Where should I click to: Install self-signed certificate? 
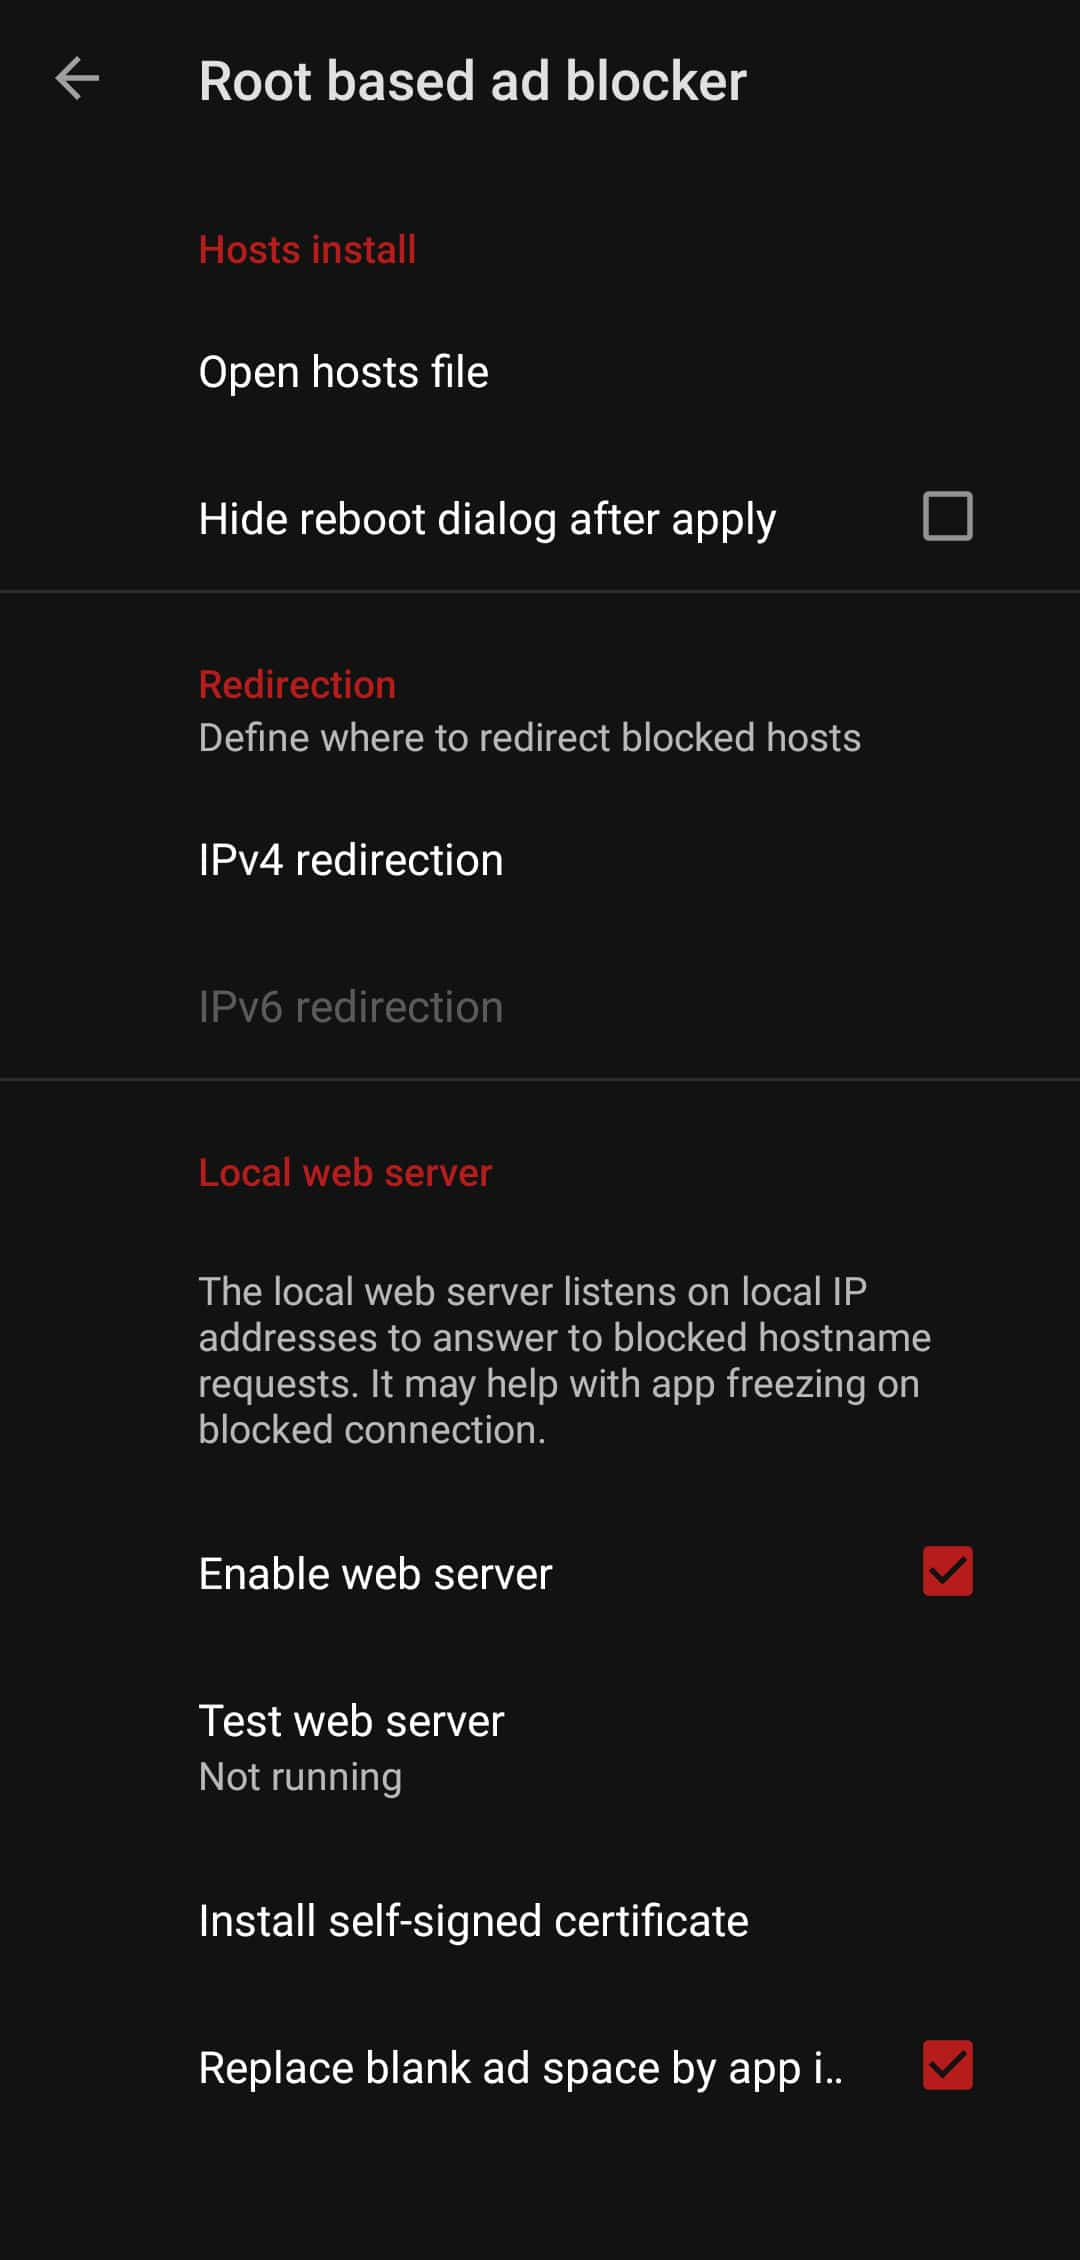[473, 1921]
